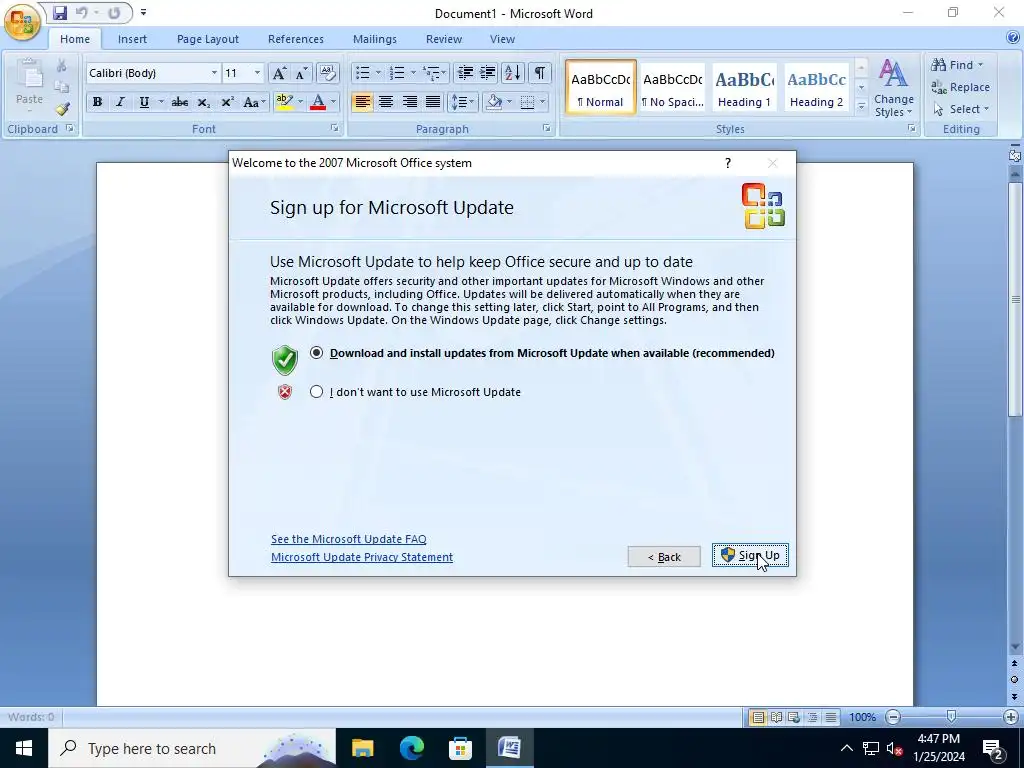Switch to Print Layout view
Screen dimensions: 1024x768
coord(758,717)
